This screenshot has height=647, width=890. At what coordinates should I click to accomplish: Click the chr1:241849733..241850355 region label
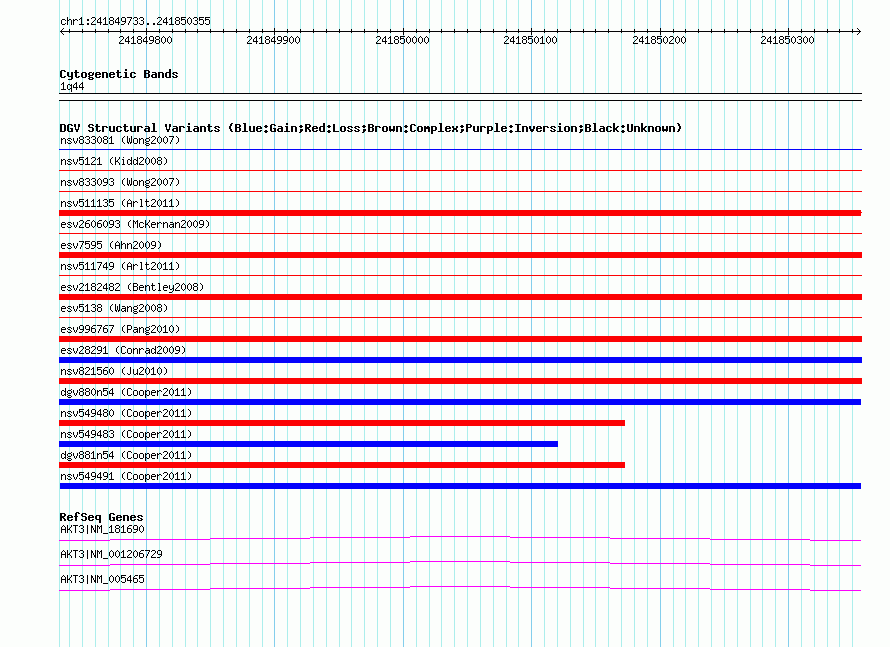coord(135,21)
